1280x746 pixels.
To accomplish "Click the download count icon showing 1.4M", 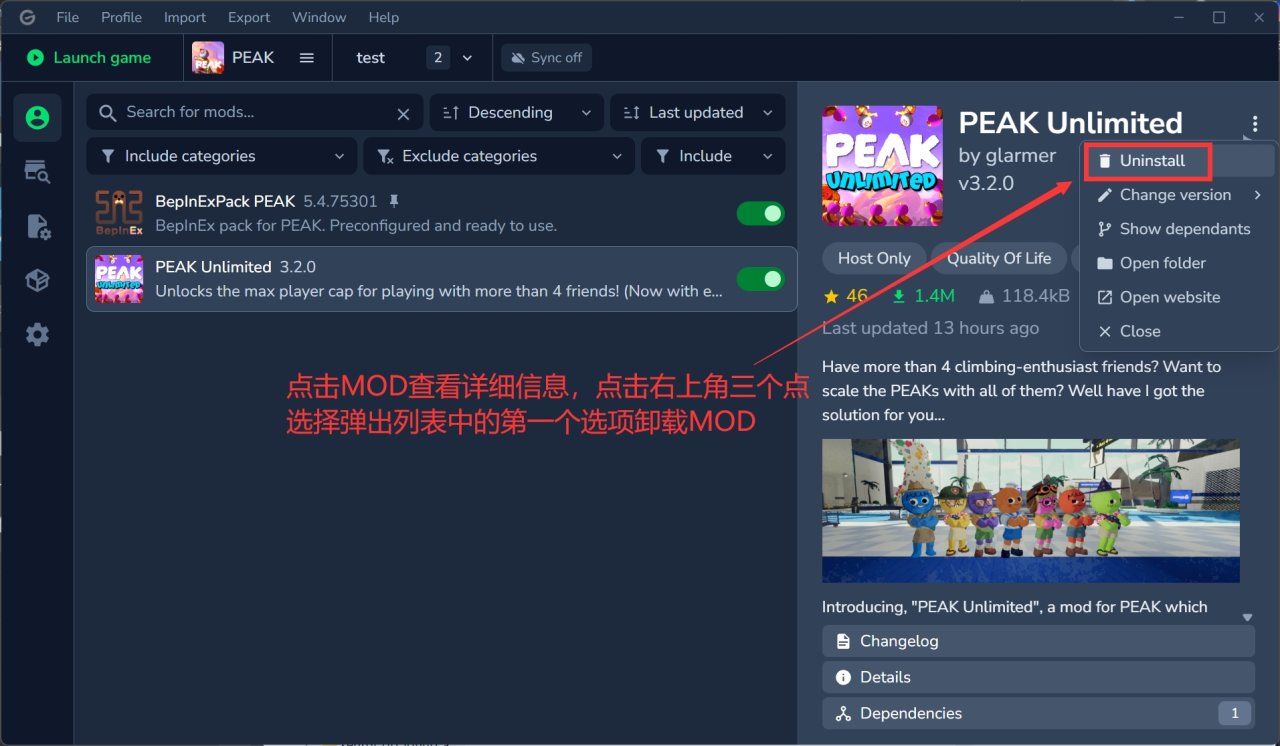I will [899, 296].
